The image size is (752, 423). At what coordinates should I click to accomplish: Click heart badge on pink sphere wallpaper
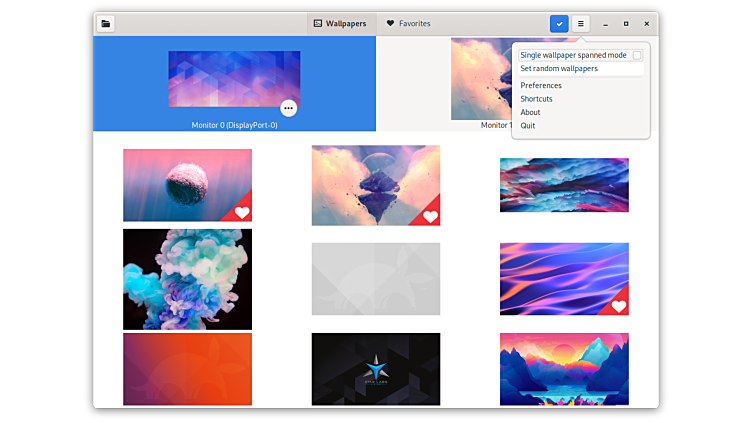(241, 212)
